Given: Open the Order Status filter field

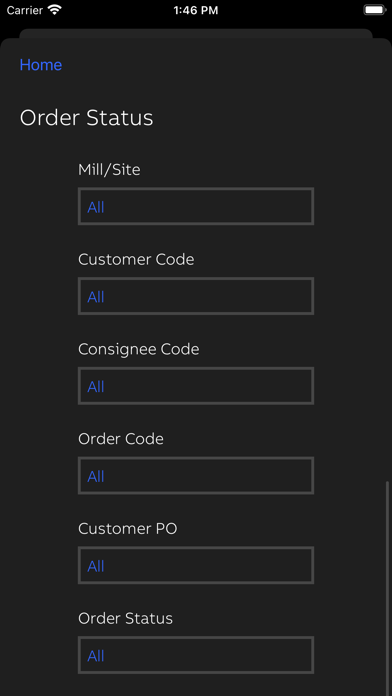Looking at the screenshot, I should click(196, 655).
